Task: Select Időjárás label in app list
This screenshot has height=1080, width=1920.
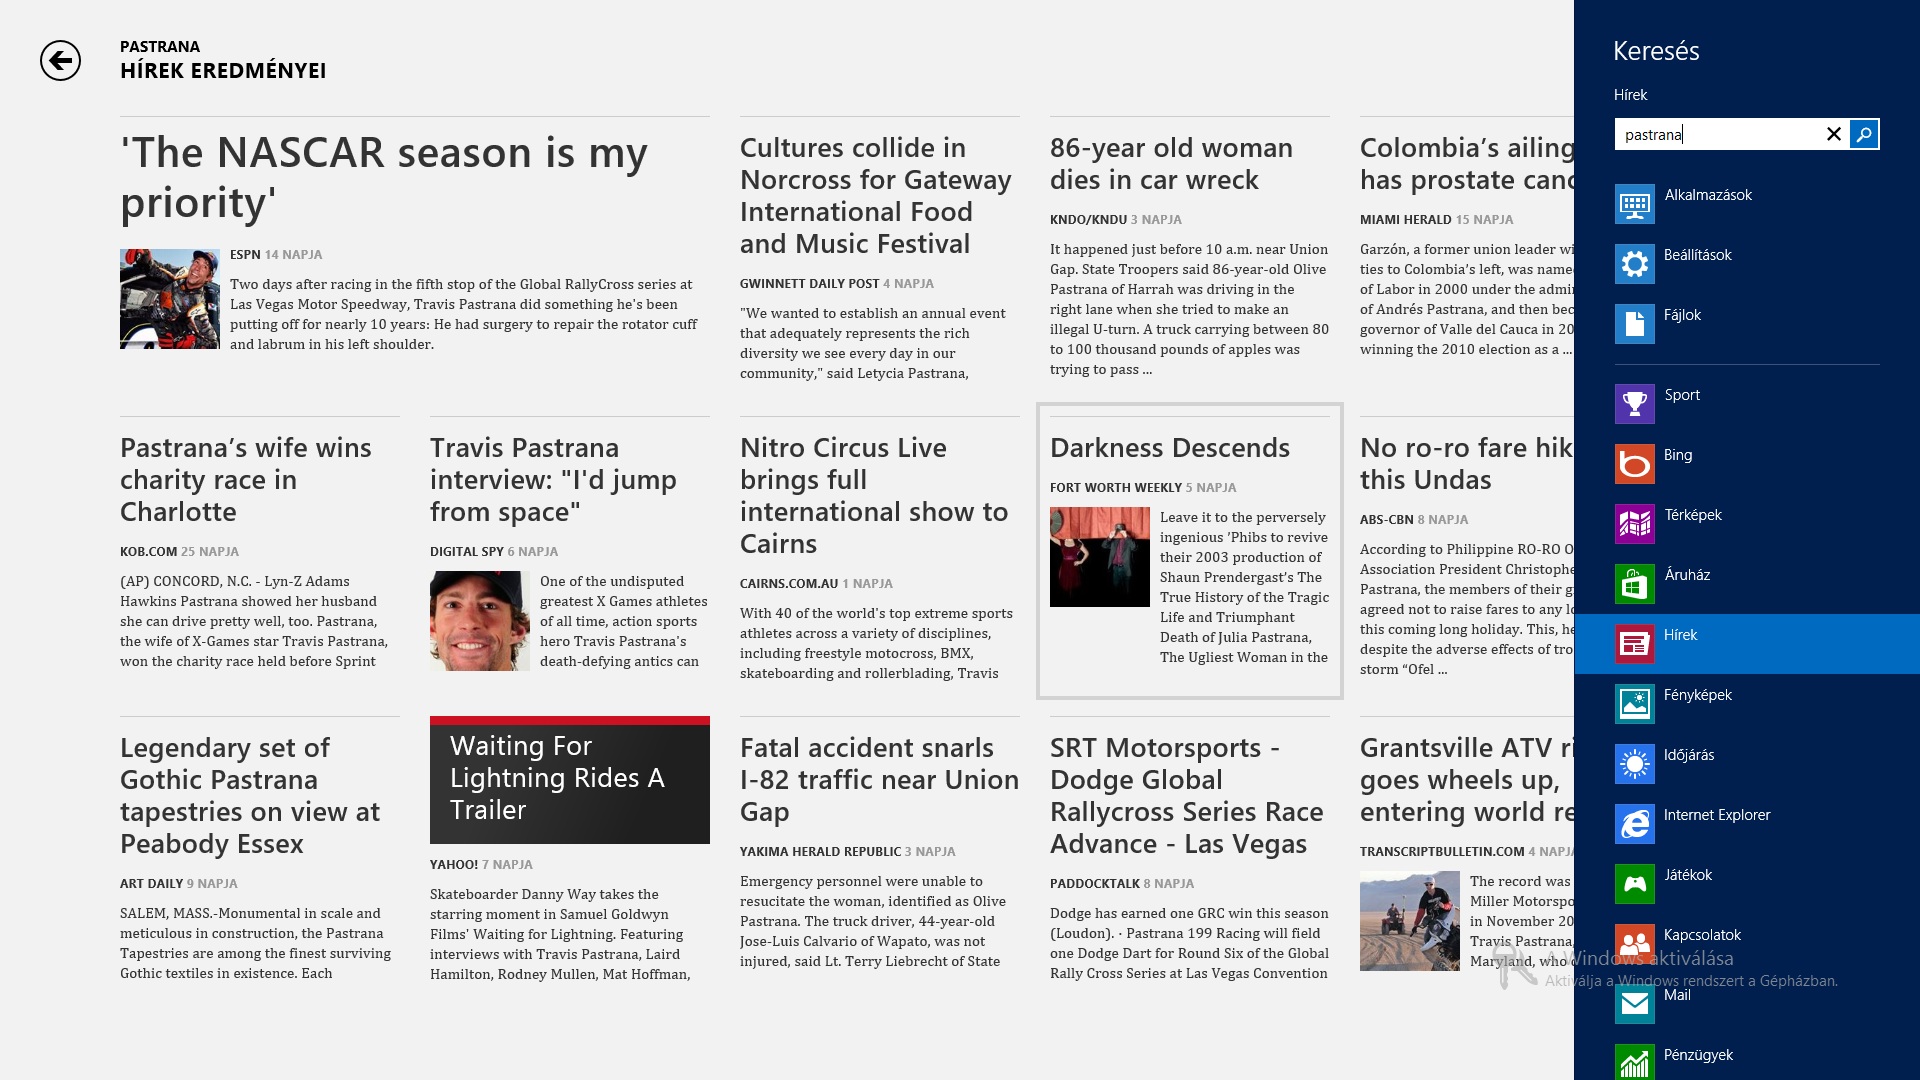Action: click(x=1689, y=755)
